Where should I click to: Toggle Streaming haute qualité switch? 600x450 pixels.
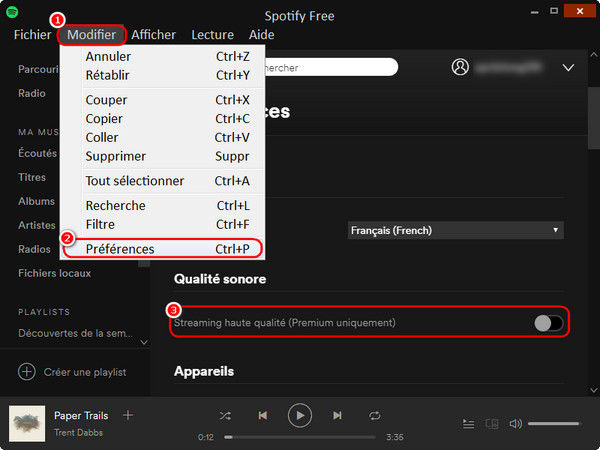click(549, 323)
